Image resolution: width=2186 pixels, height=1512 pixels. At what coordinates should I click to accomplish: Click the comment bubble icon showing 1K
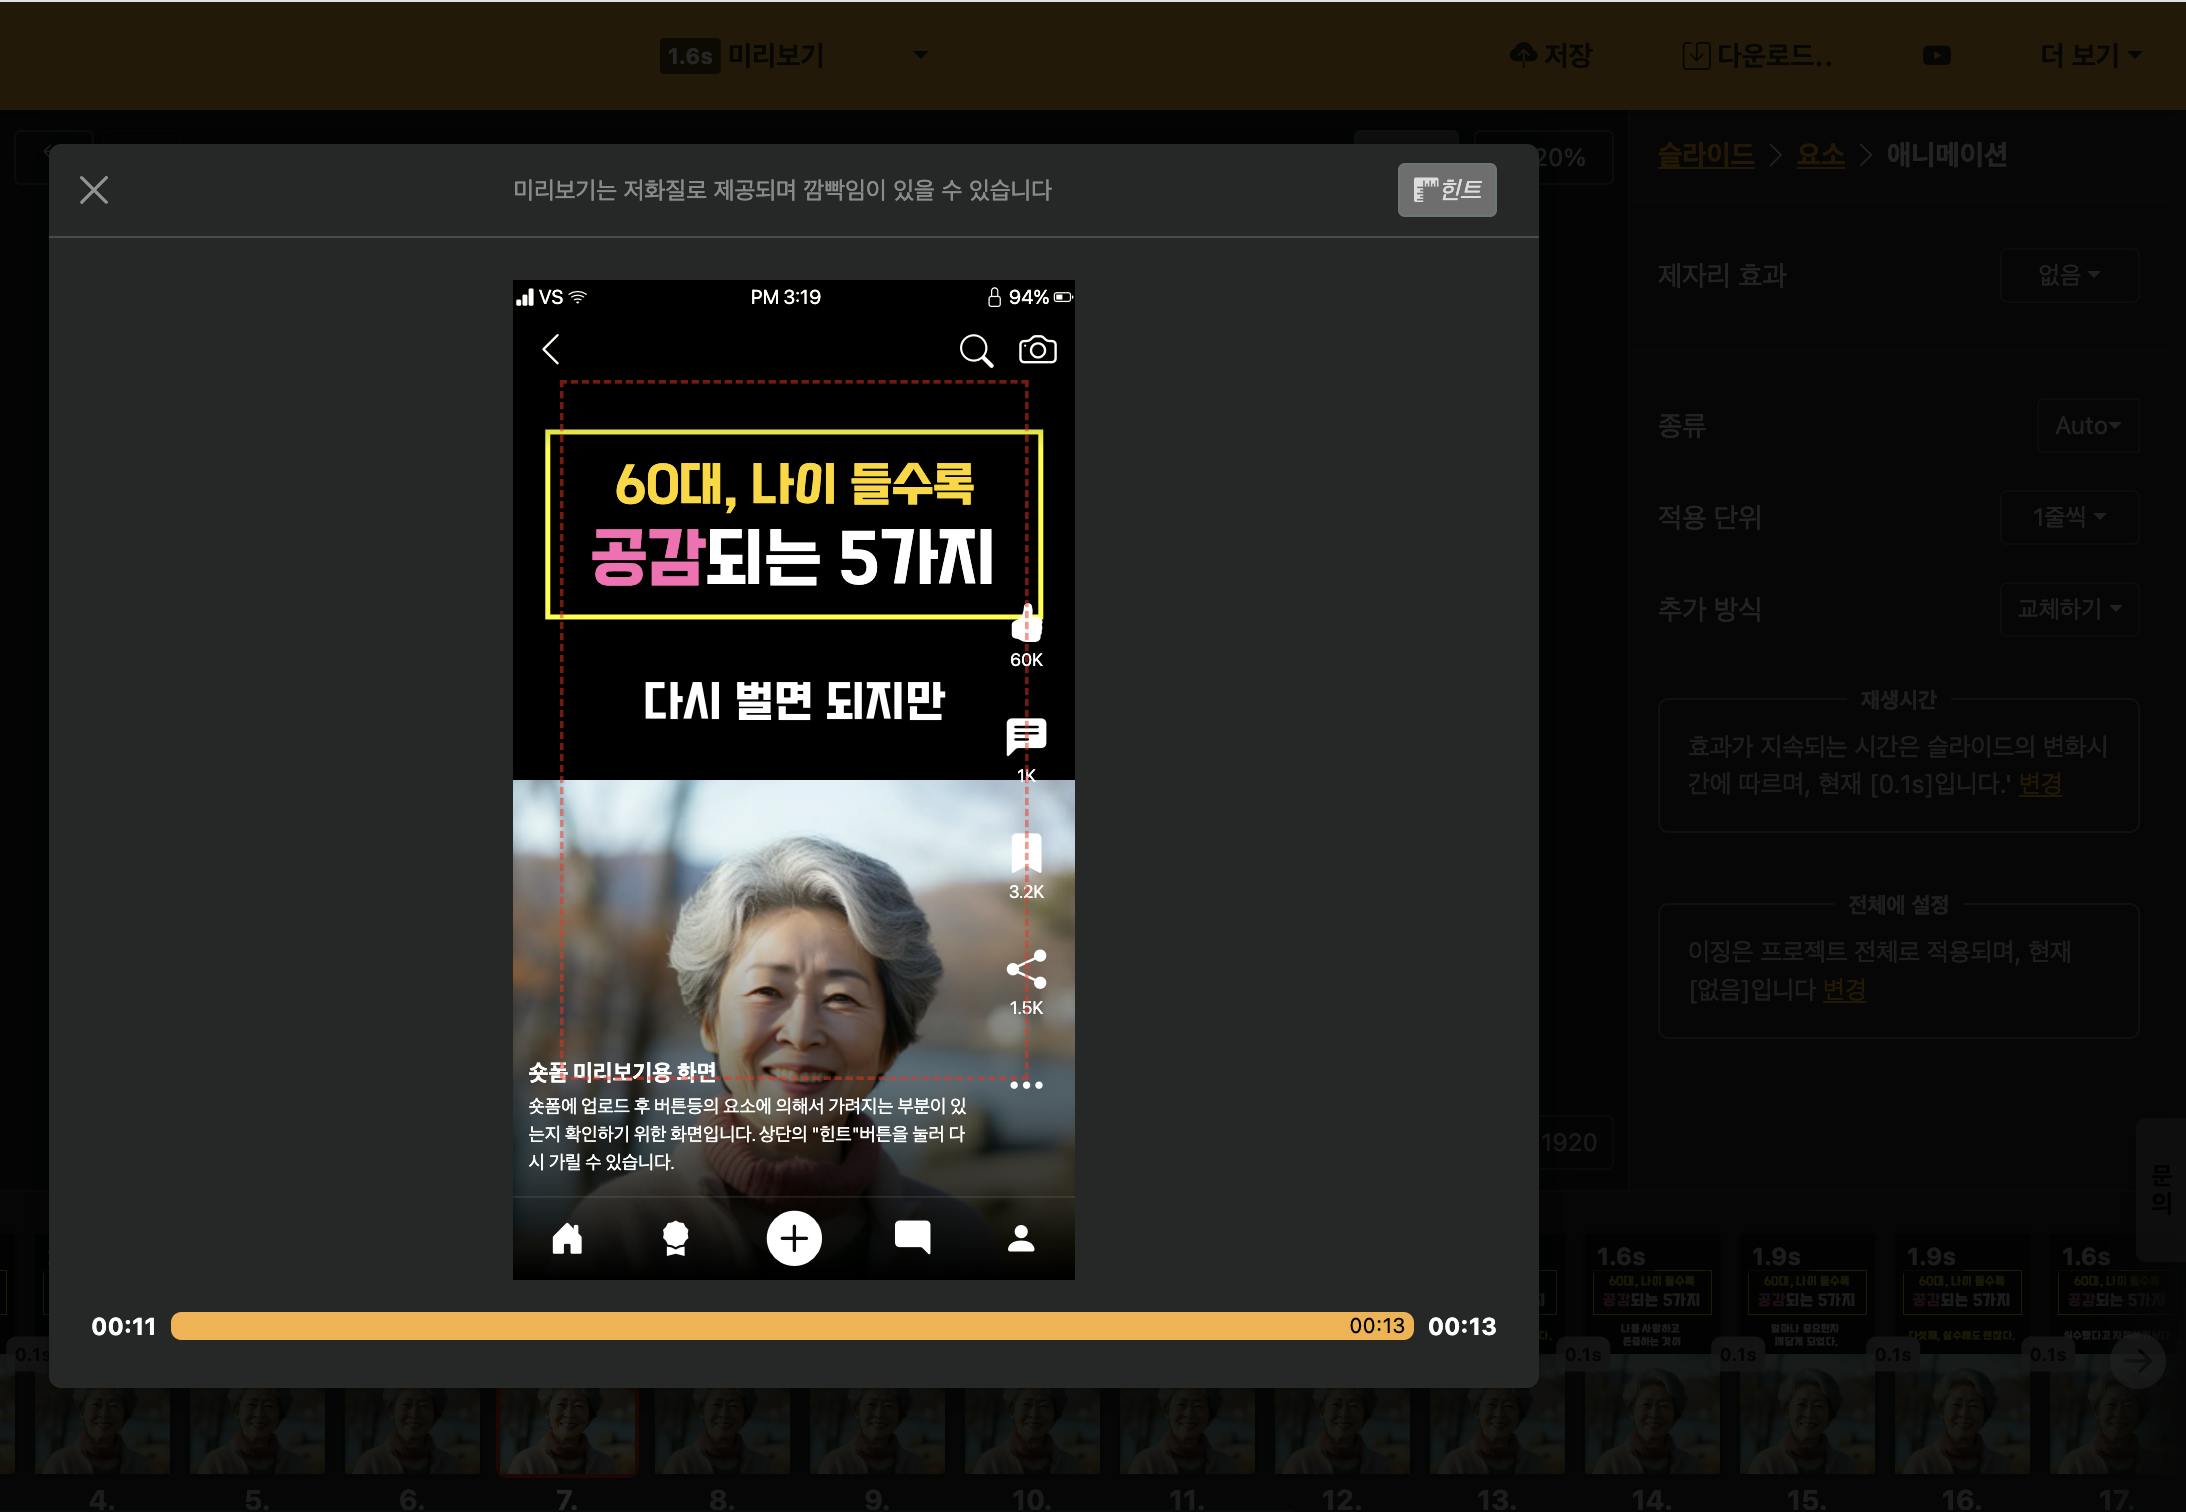click(1026, 737)
